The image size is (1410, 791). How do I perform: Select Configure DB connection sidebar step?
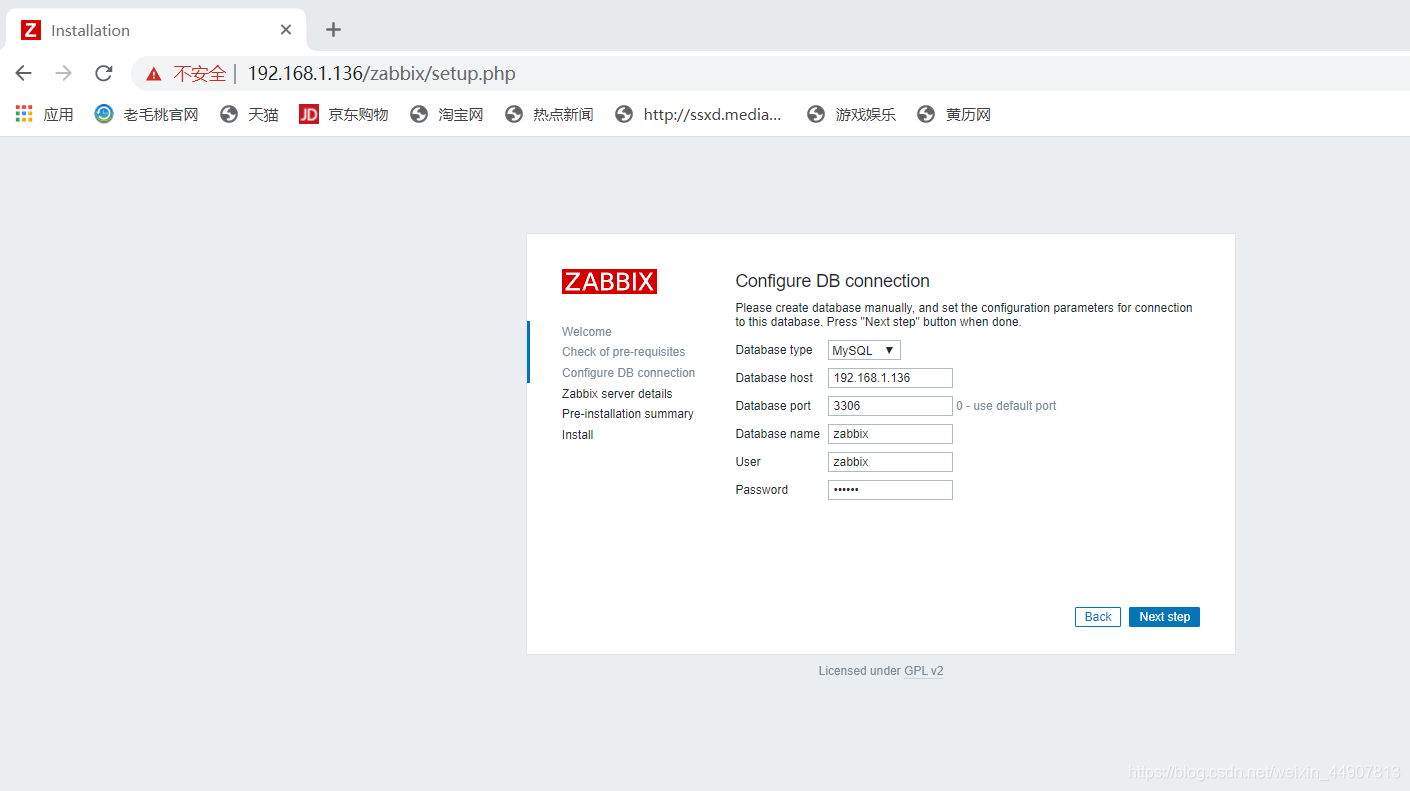click(x=629, y=373)
